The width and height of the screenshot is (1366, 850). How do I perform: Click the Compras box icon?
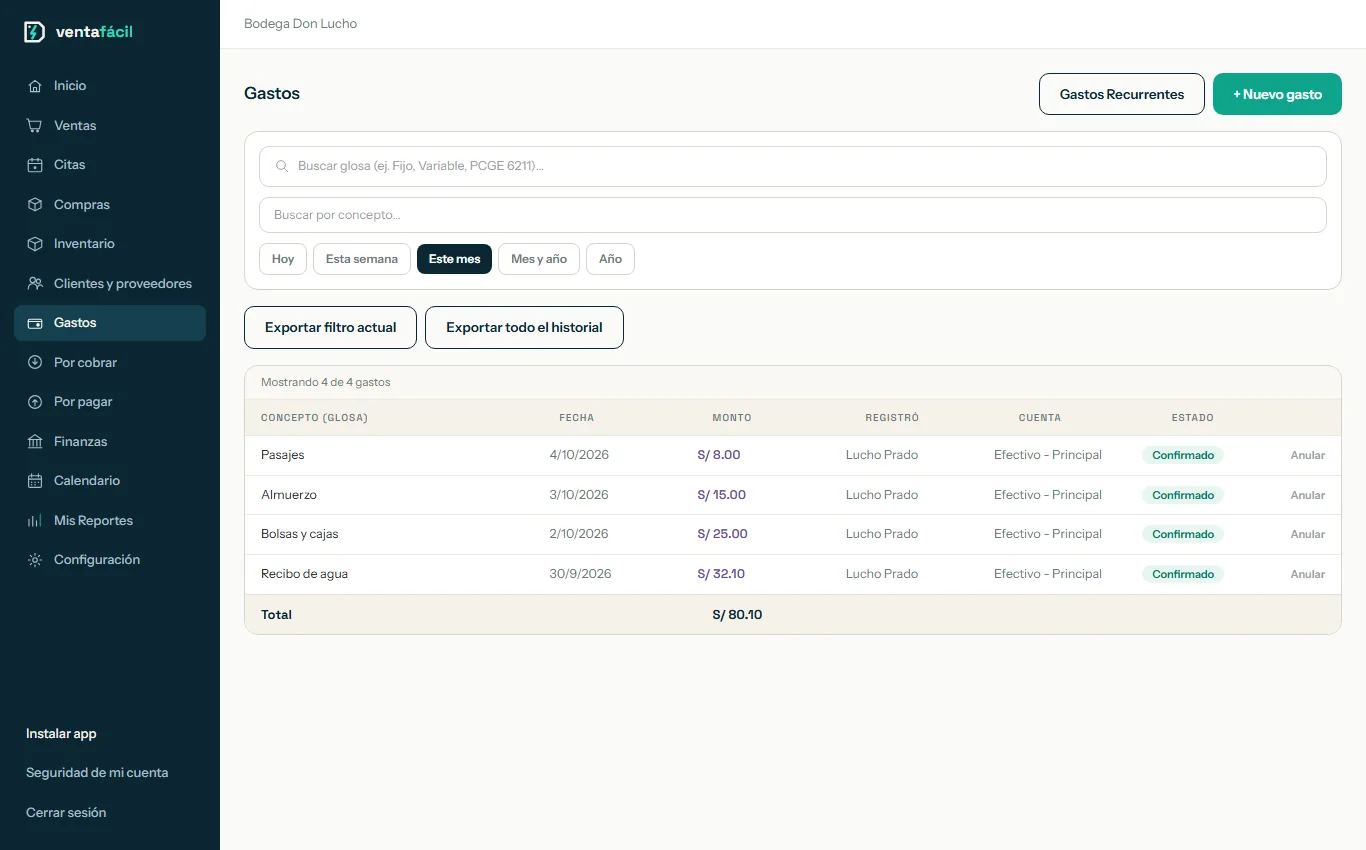35,205
